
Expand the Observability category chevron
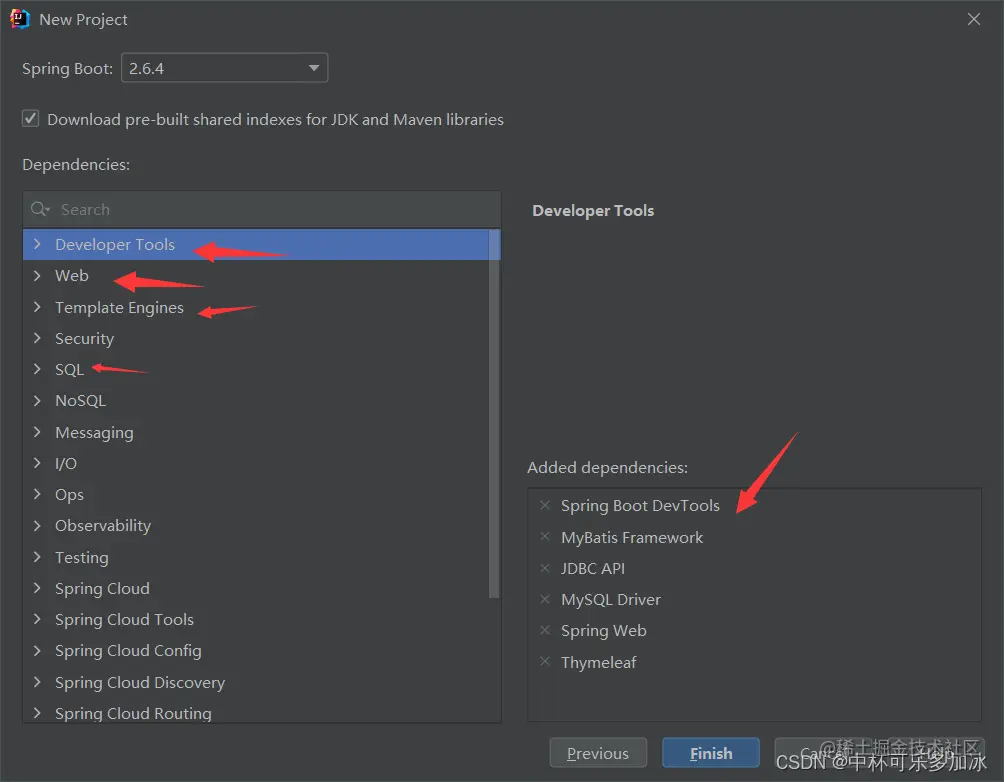37,525
